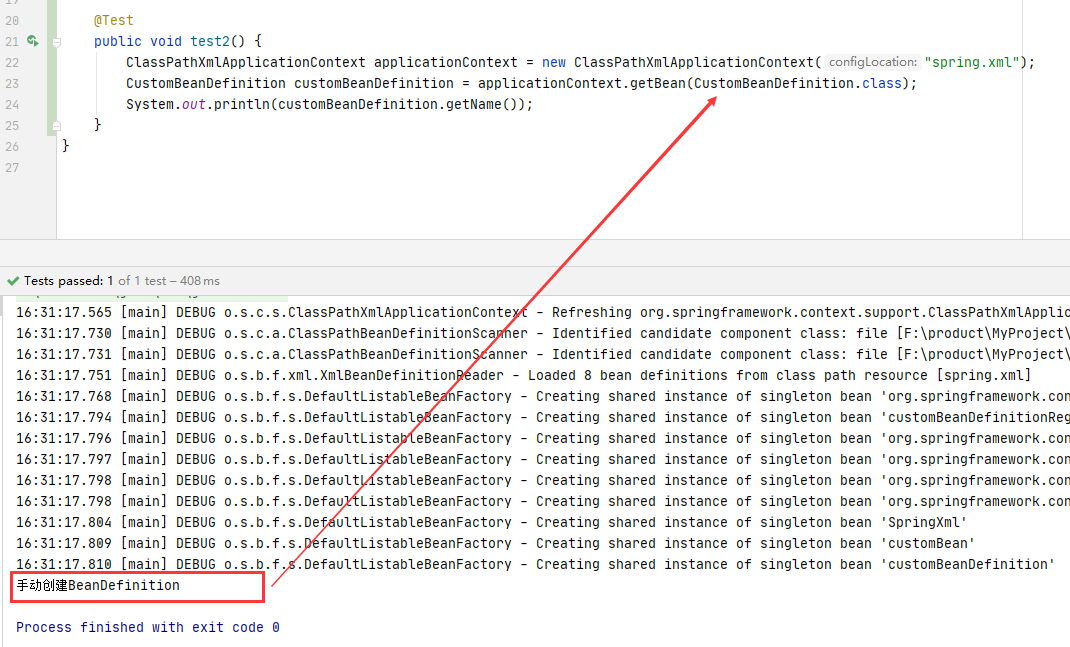Image resolution: width=1070 pixels, height=647 pixels.
Task: Click line number 22 in the gutter
Action: [12, 63]
